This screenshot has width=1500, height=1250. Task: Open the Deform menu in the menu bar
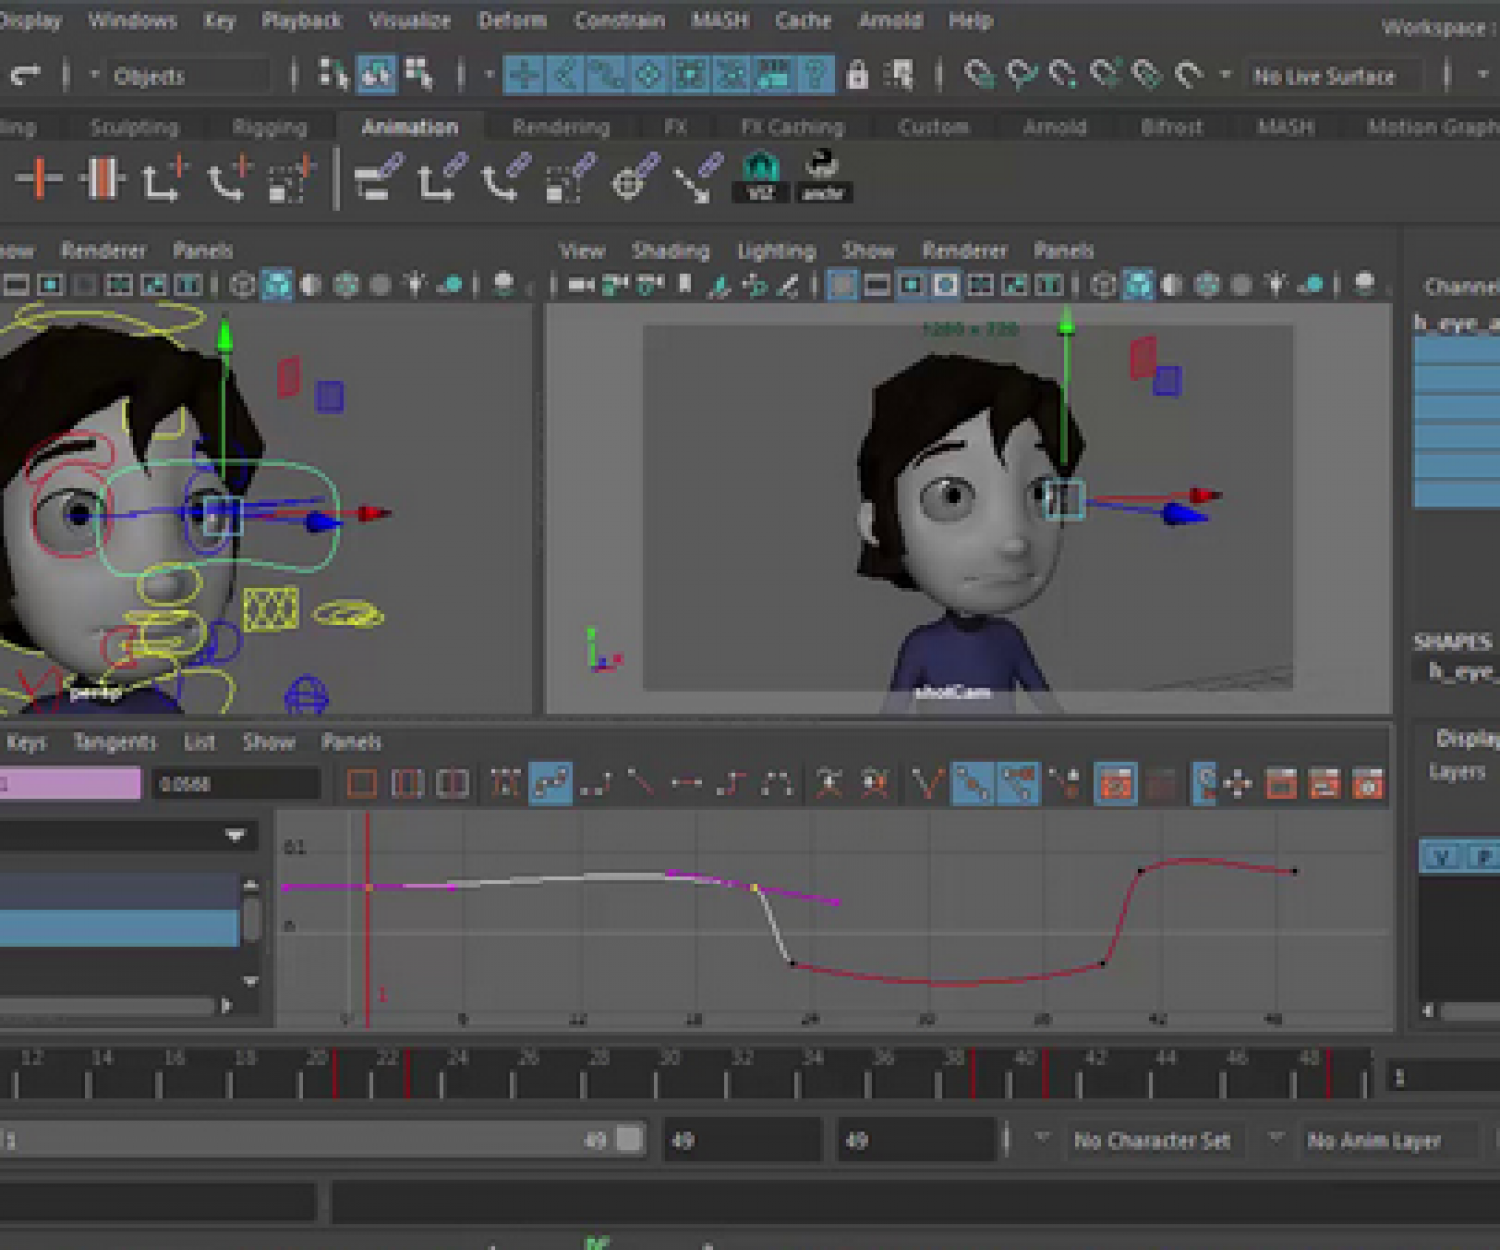(511, 20)
